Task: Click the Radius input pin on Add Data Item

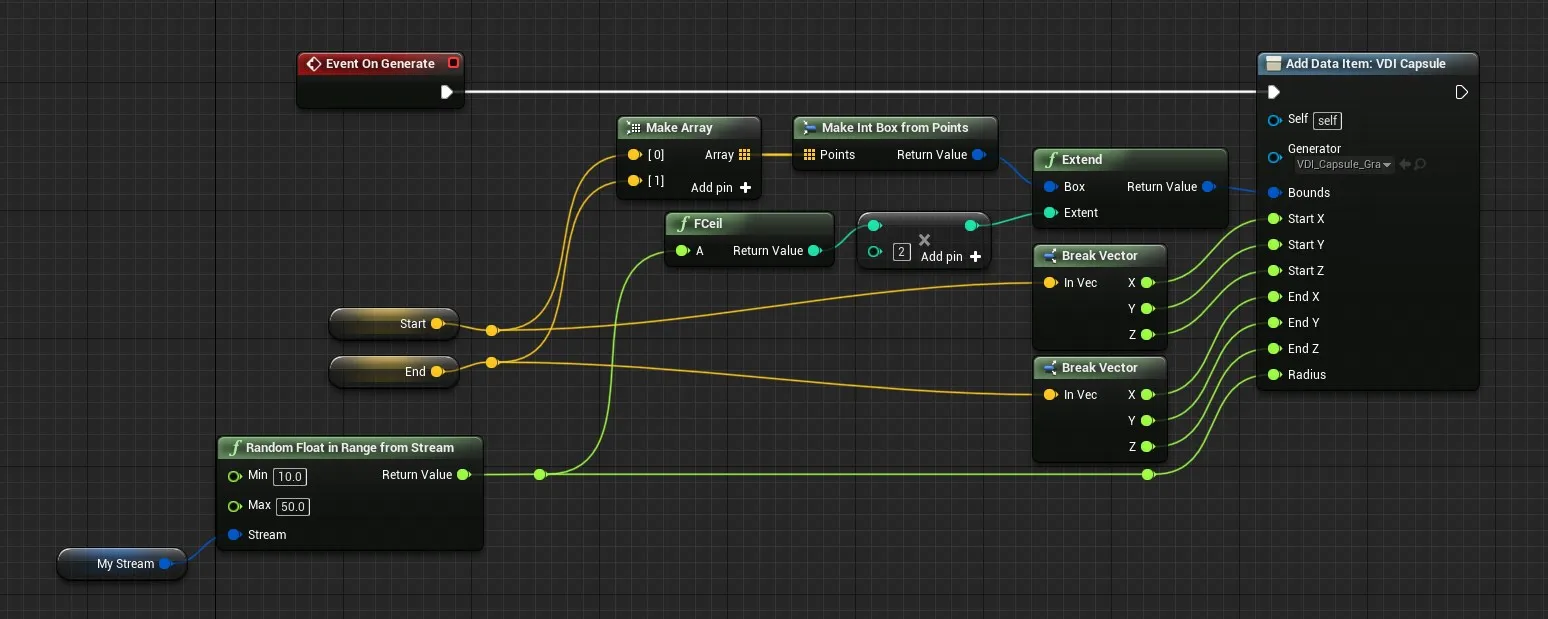Action: [x=1274, y=375]
